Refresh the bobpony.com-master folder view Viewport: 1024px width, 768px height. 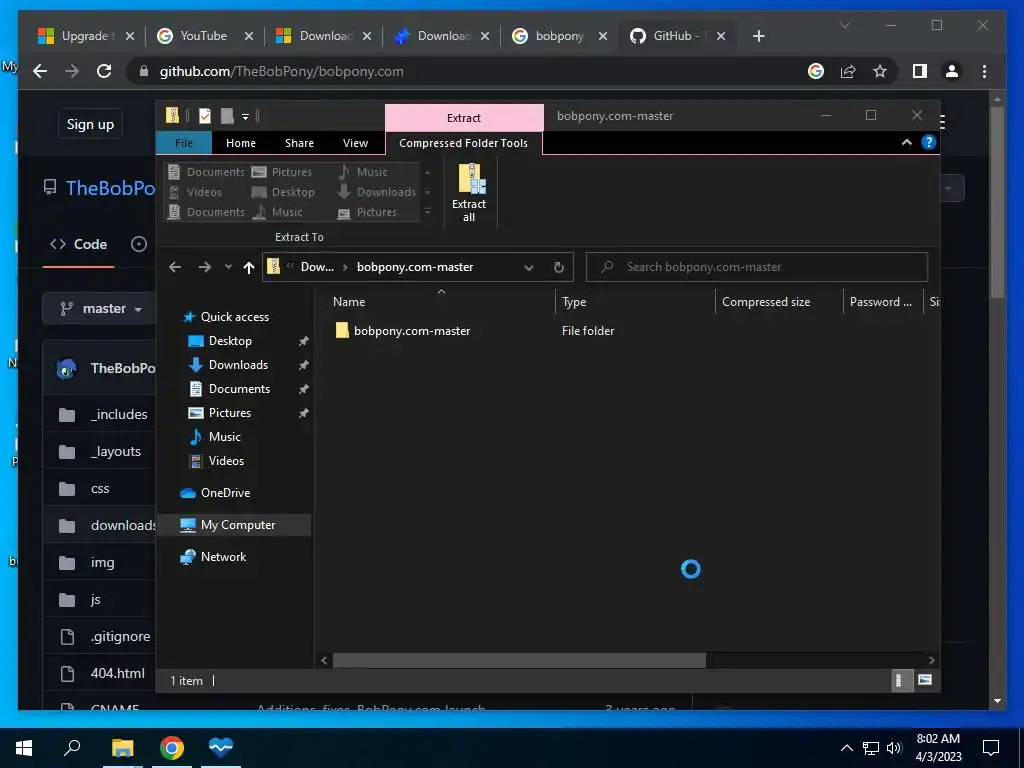pyautogui.click(x=558, y=267)
